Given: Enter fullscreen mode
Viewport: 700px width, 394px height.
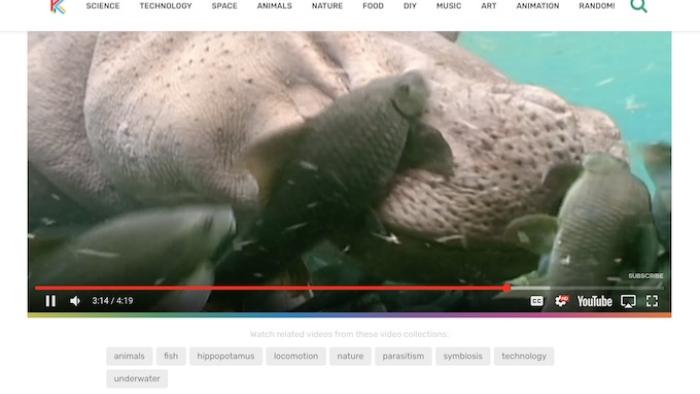Looking at the screenshot, I should pyautogui.click(x=652, y=301).
